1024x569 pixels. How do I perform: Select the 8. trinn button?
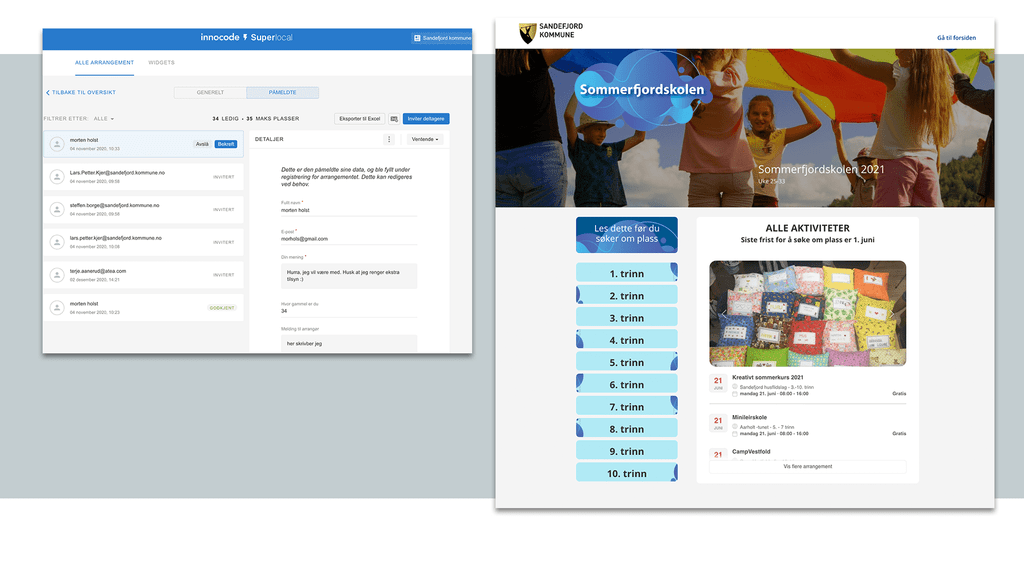click(626, 428)
